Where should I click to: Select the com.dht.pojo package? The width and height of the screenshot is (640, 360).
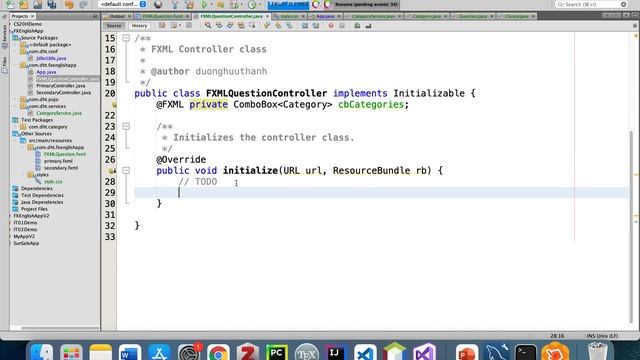[x=43, y=100]
